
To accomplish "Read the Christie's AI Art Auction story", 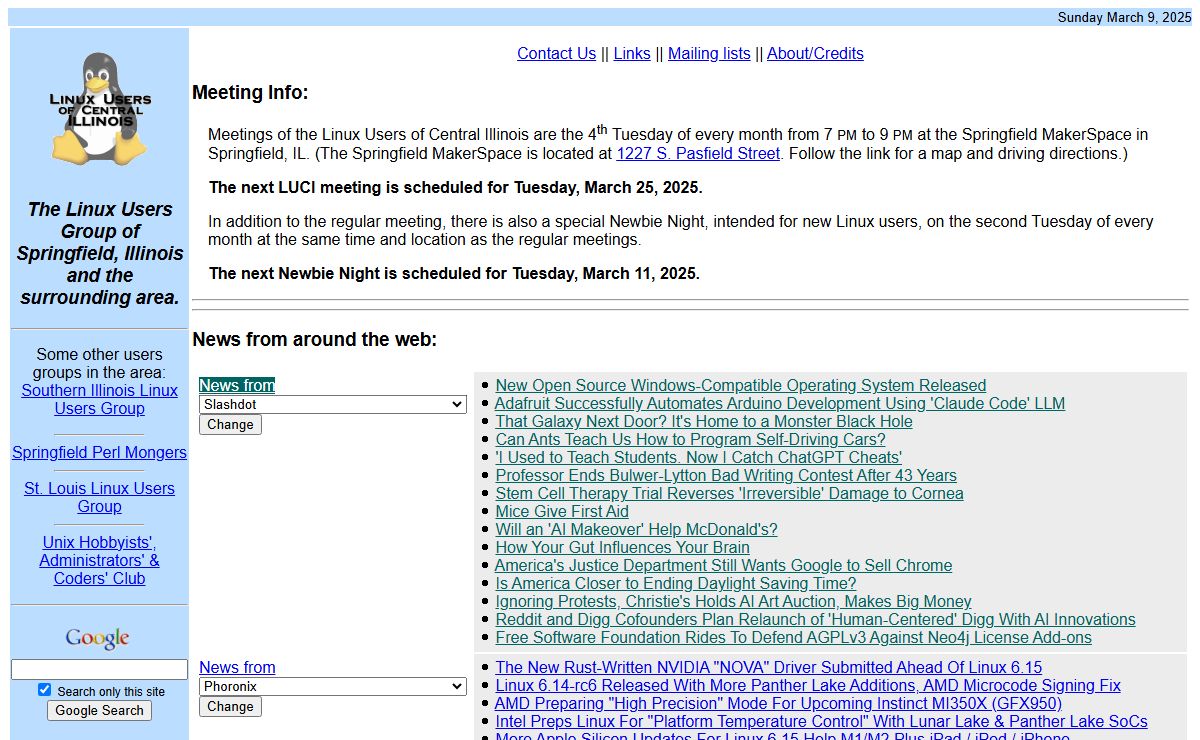I will pyautogui.click(x=733, y=602).
